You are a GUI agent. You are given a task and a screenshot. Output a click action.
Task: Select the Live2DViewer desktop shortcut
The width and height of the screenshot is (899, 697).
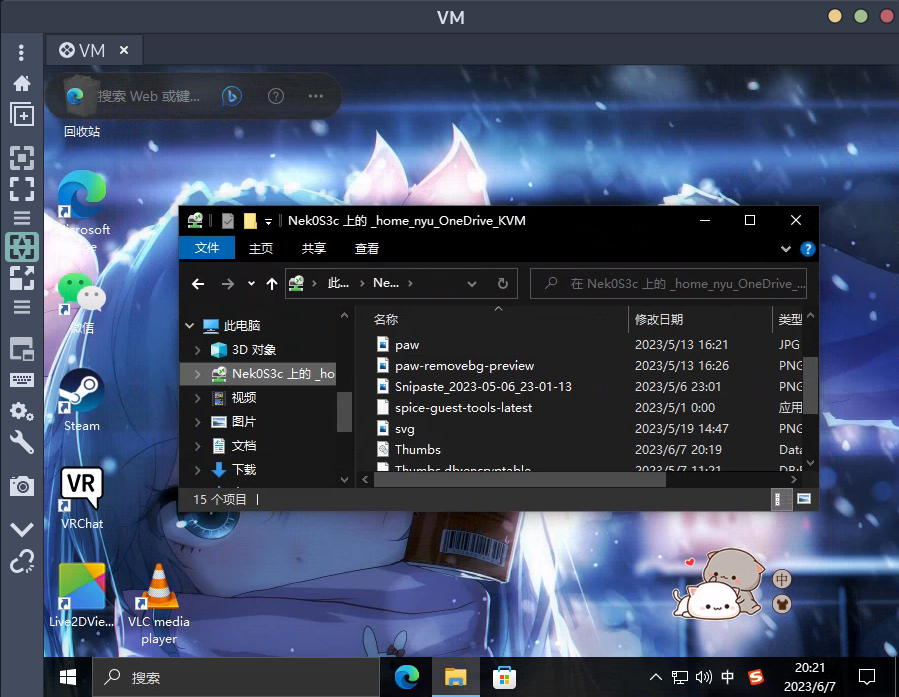82,596
